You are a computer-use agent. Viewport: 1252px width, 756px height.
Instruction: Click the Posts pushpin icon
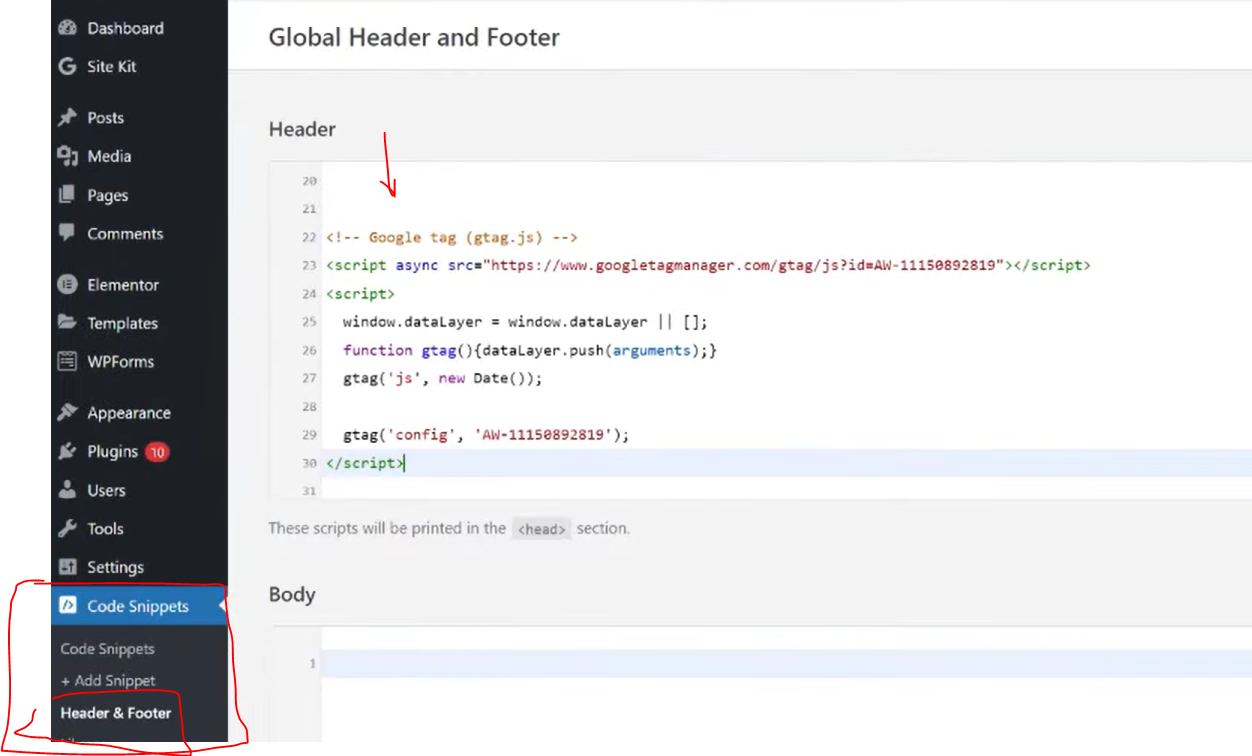coord(68,118)
